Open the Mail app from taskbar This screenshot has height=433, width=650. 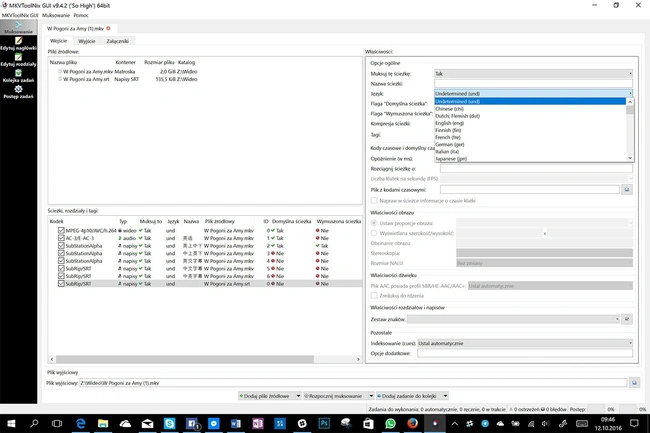(x=147, y=423)
